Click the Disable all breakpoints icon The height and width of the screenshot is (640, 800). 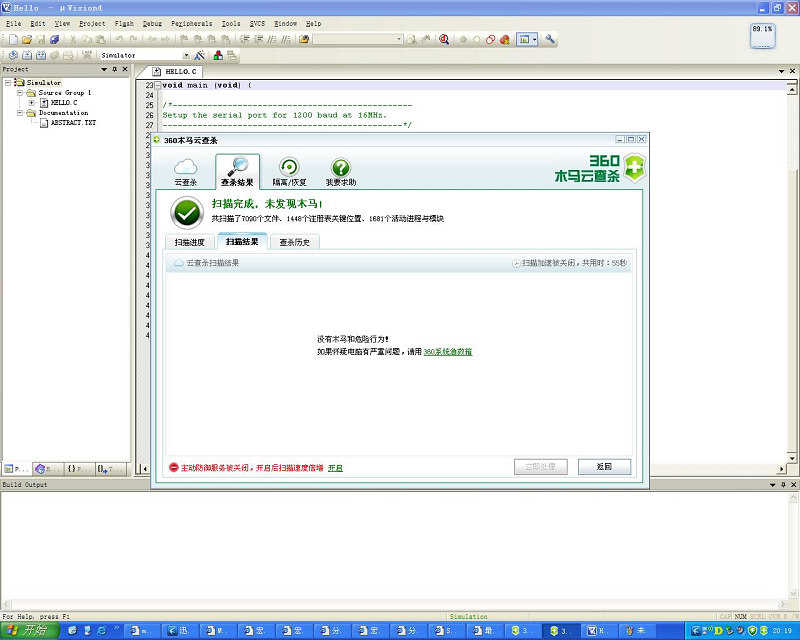(490, 39)
